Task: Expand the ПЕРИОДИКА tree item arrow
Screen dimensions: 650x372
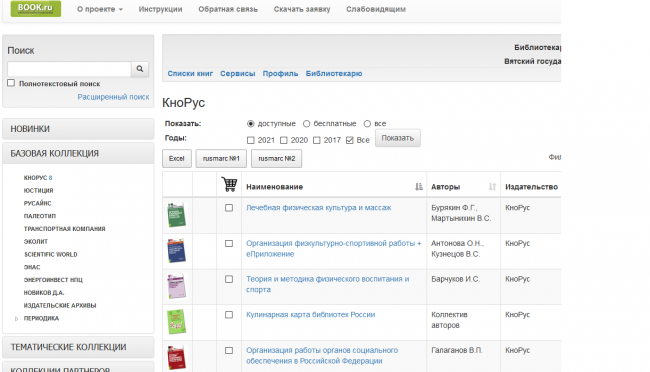Action: point(17,319)
